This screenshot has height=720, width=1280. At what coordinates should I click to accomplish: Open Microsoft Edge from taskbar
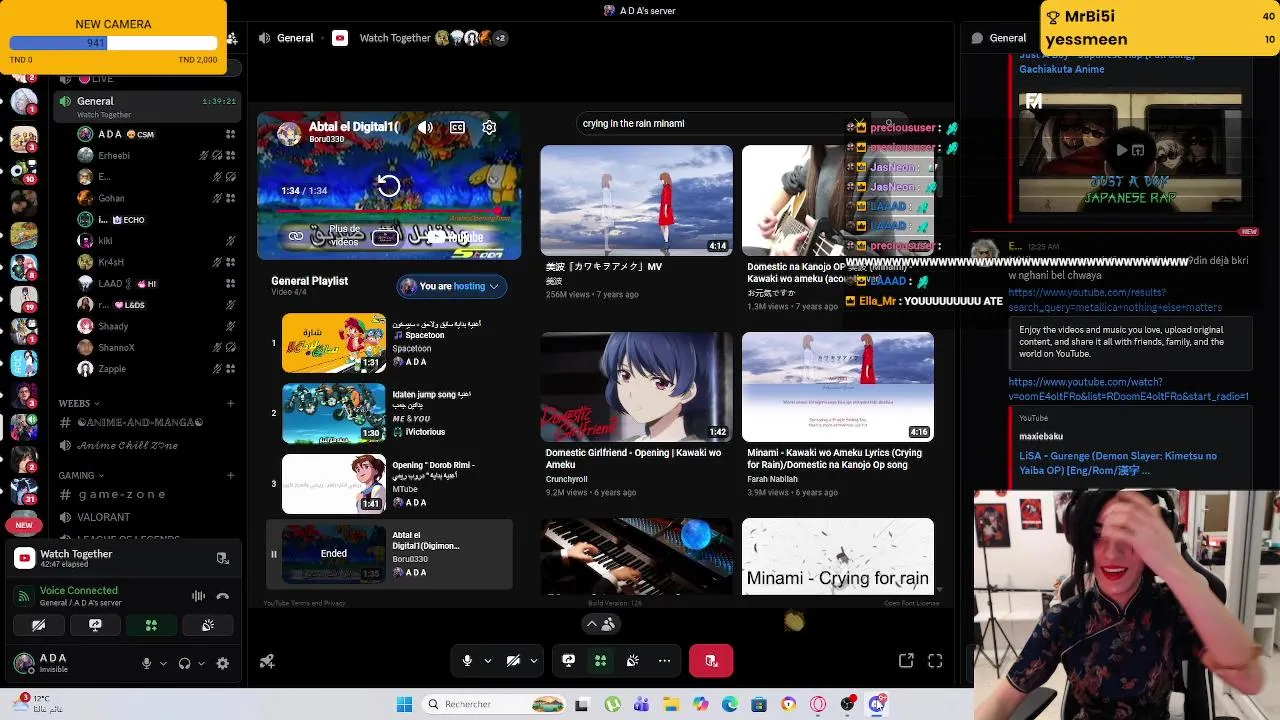point(730,704)
